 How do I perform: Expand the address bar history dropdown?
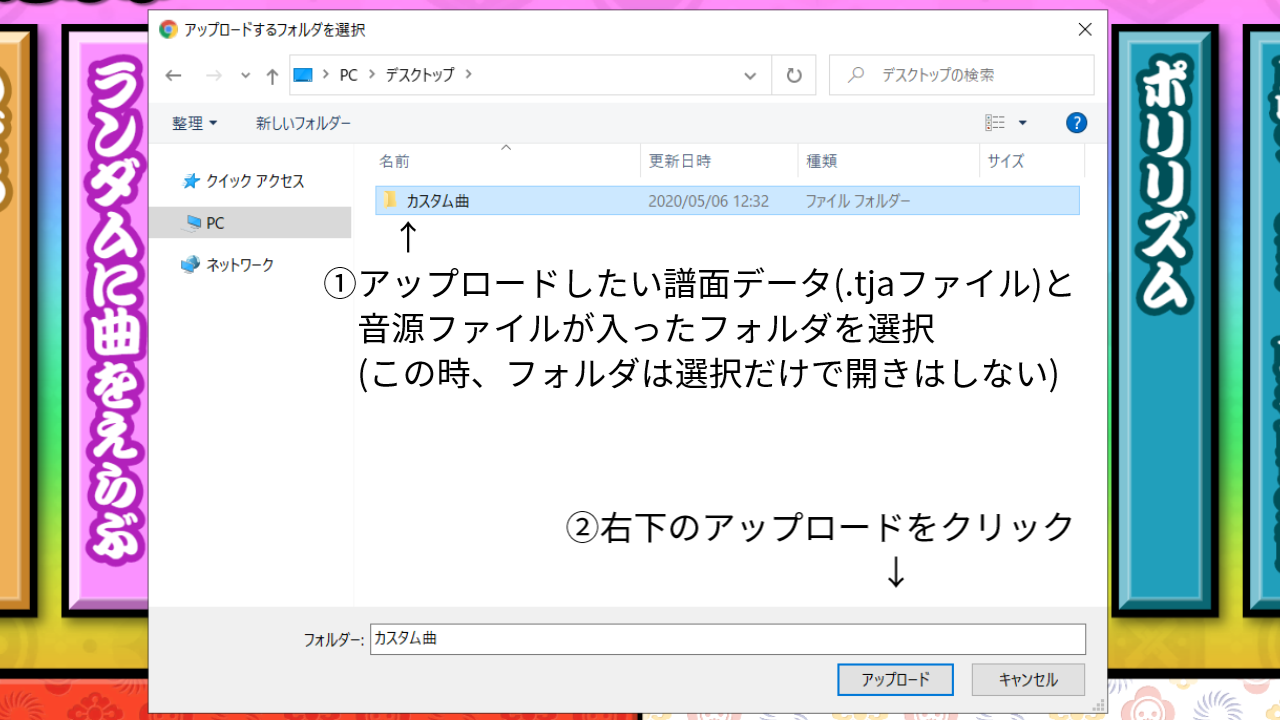pyautogui.click(x=750, y=75)
